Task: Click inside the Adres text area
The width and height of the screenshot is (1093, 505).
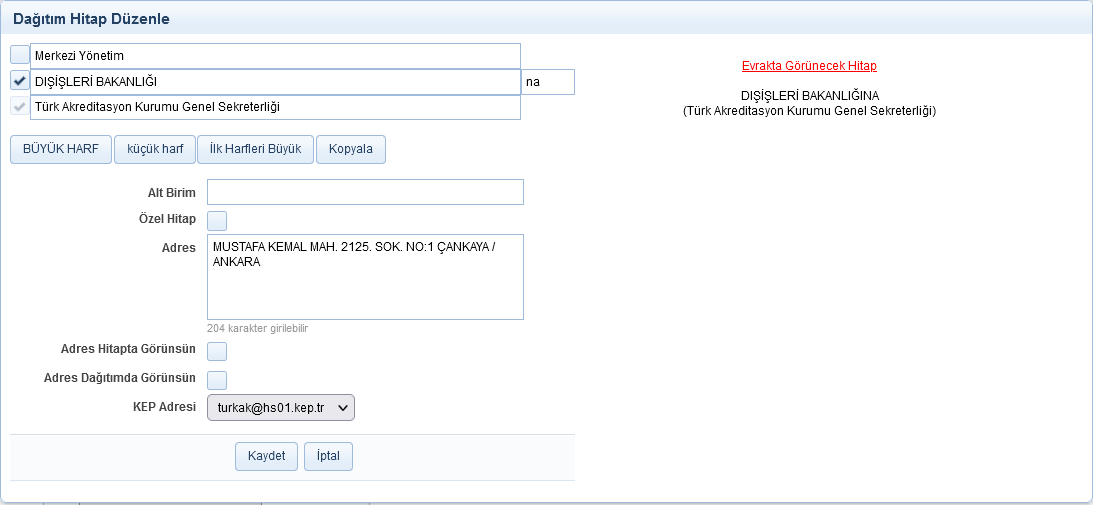Action: click(x=365, y=290)
